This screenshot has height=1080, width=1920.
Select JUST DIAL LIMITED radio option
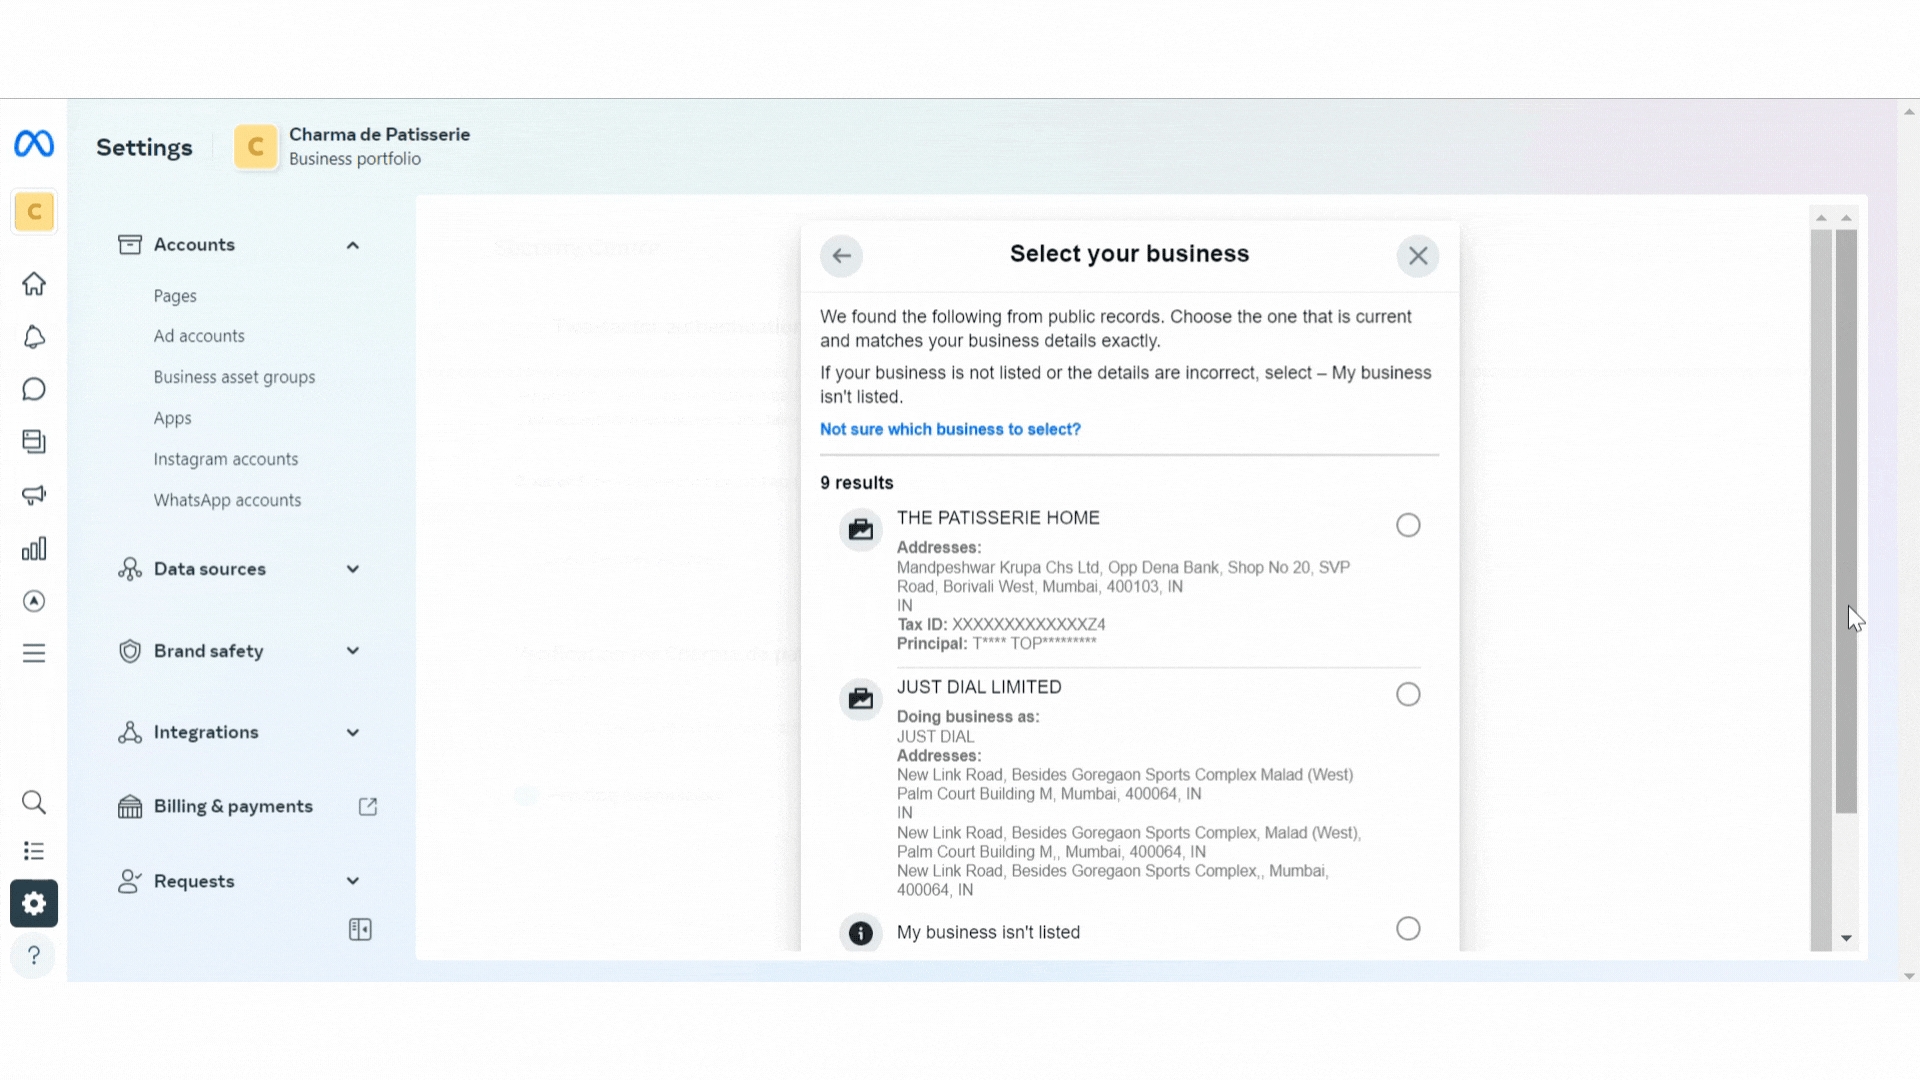coord(1407,694)
